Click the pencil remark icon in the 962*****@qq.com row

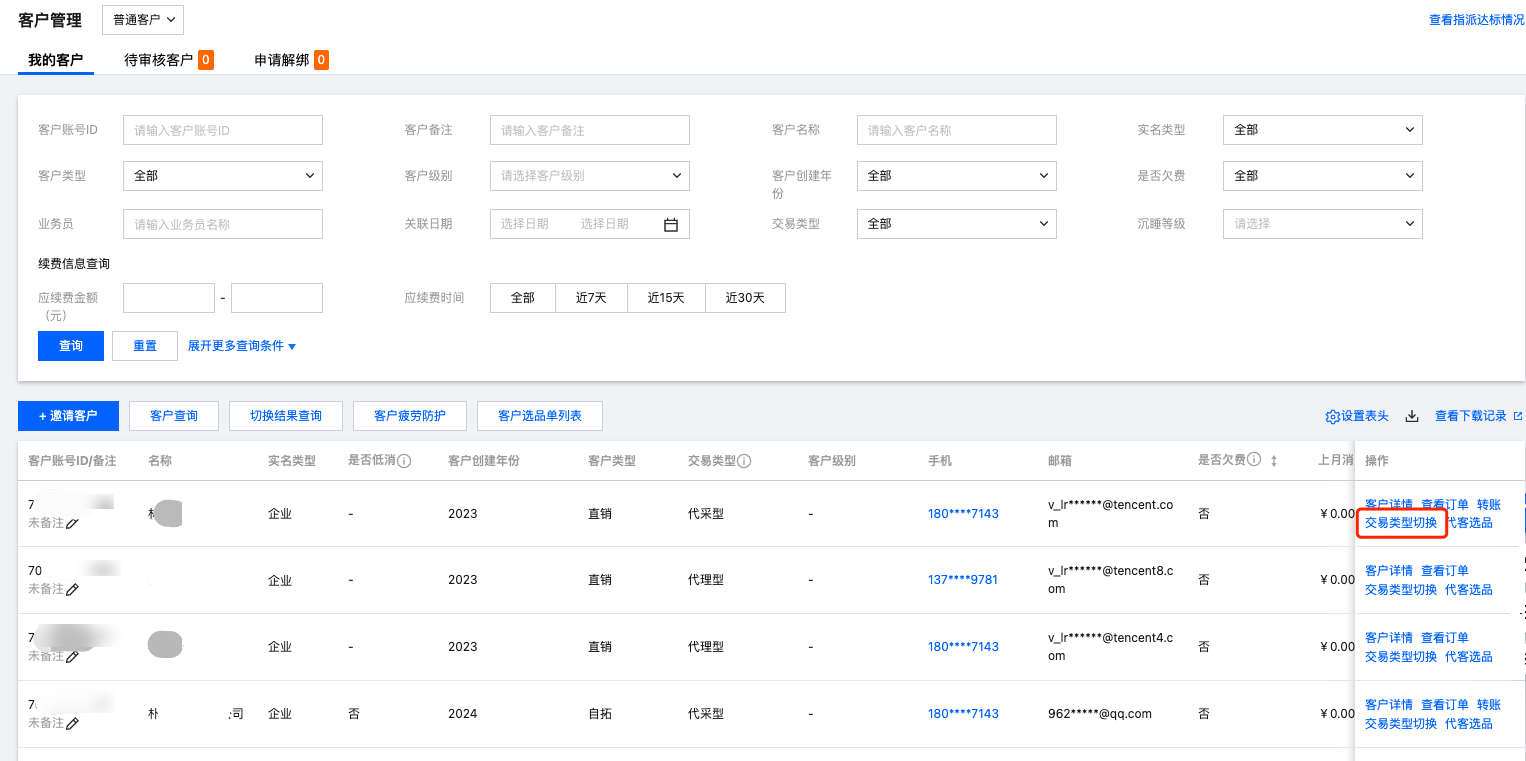pyautogui.click(x=72, y=723)
